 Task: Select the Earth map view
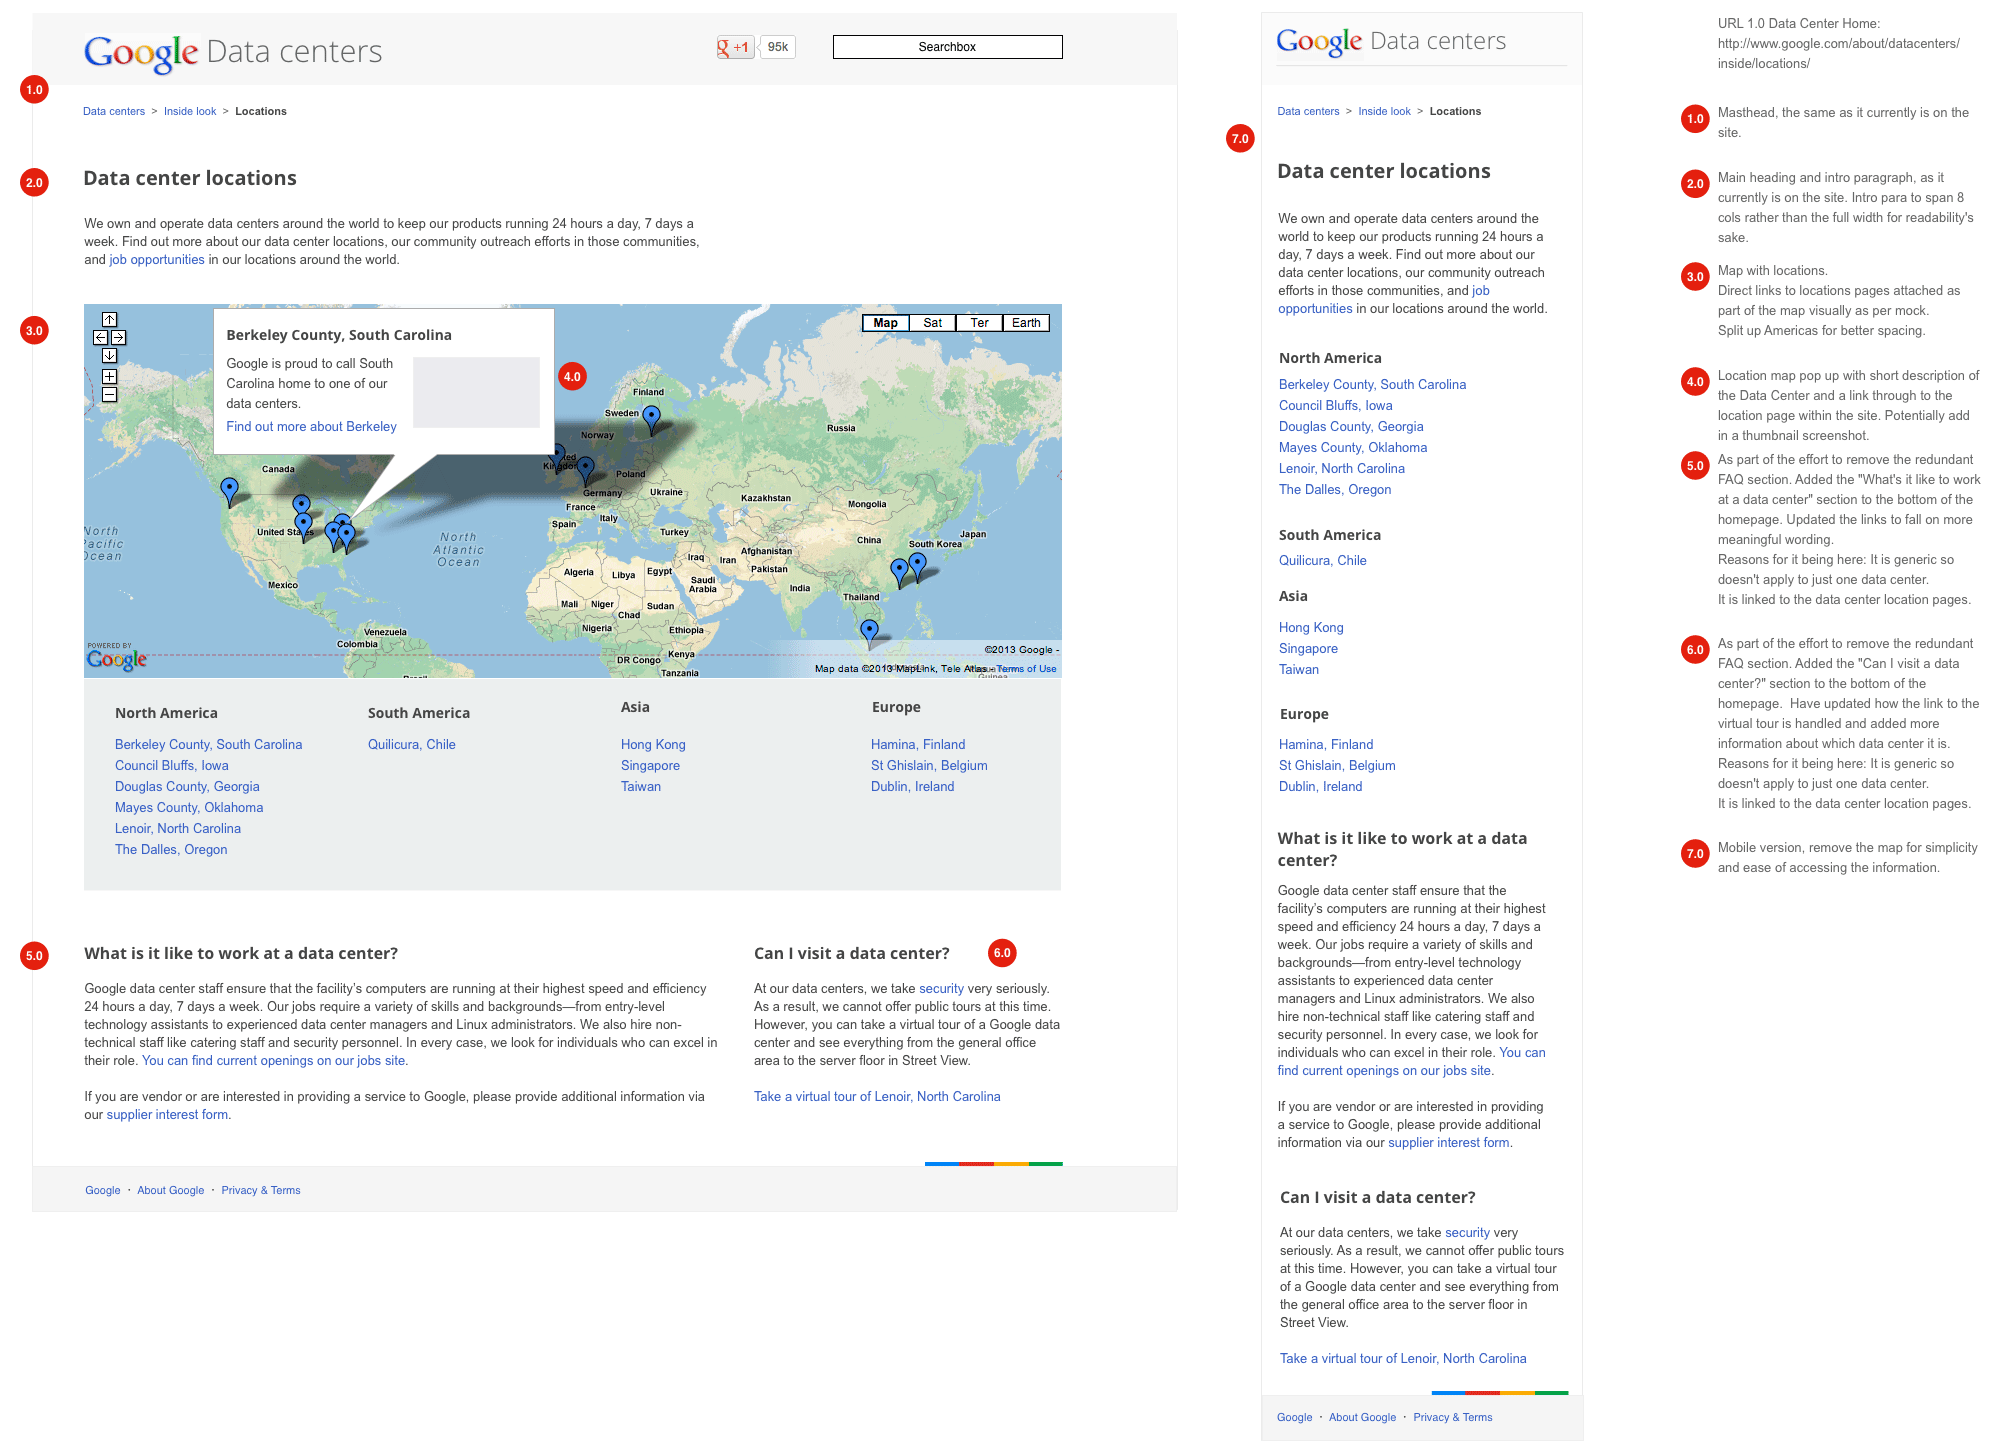coord(1025,323)
